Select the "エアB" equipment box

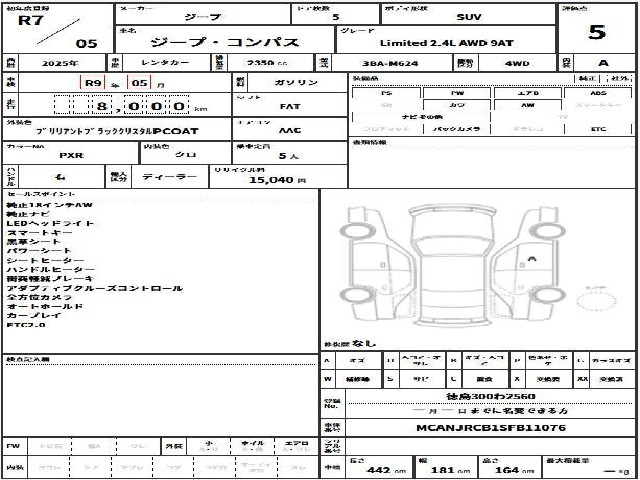[x=528, y=93]
